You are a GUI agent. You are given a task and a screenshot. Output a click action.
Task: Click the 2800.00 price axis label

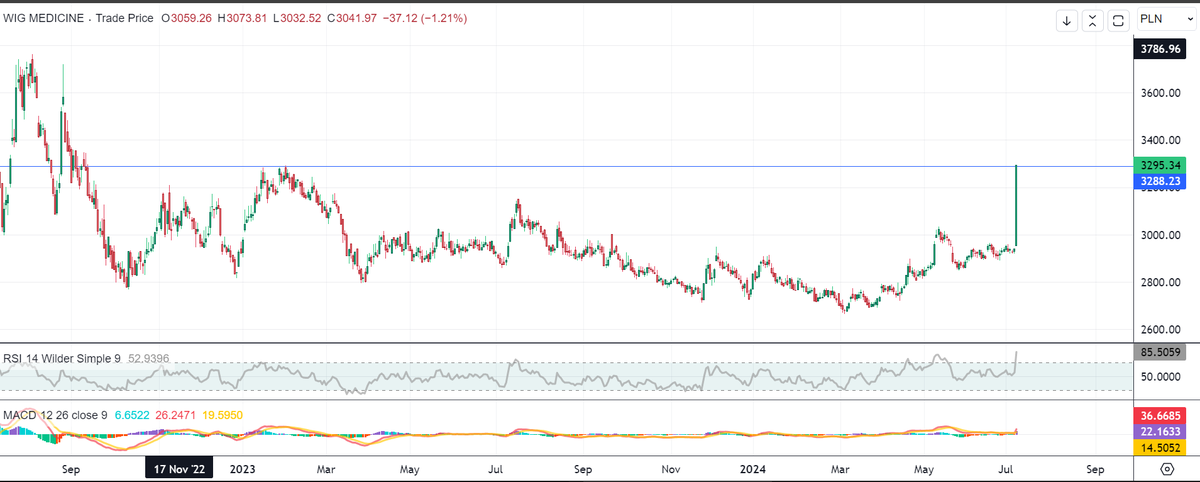pyautogui.click(x=1161, y=283)
